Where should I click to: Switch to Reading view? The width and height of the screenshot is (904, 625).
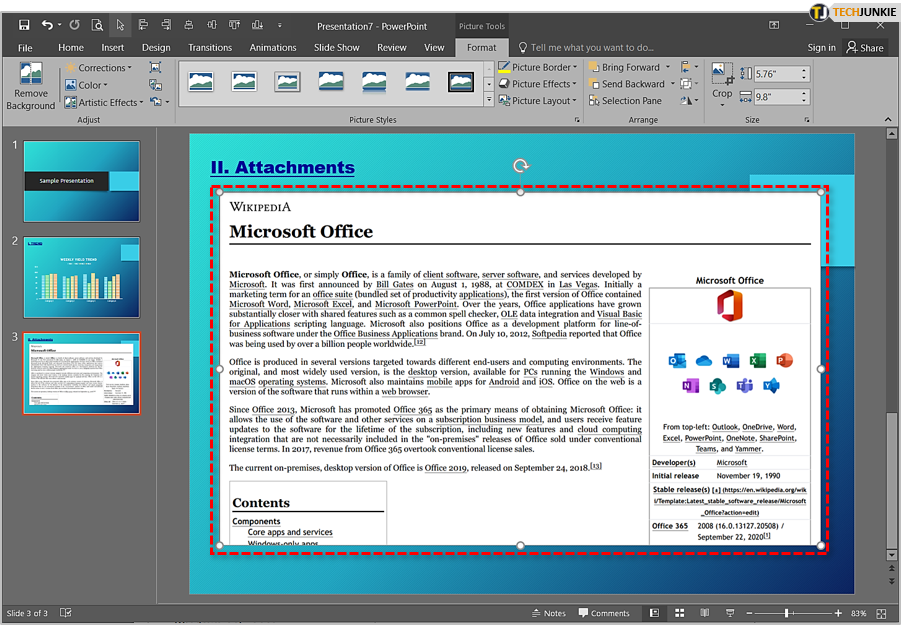(x=705, y=613)
